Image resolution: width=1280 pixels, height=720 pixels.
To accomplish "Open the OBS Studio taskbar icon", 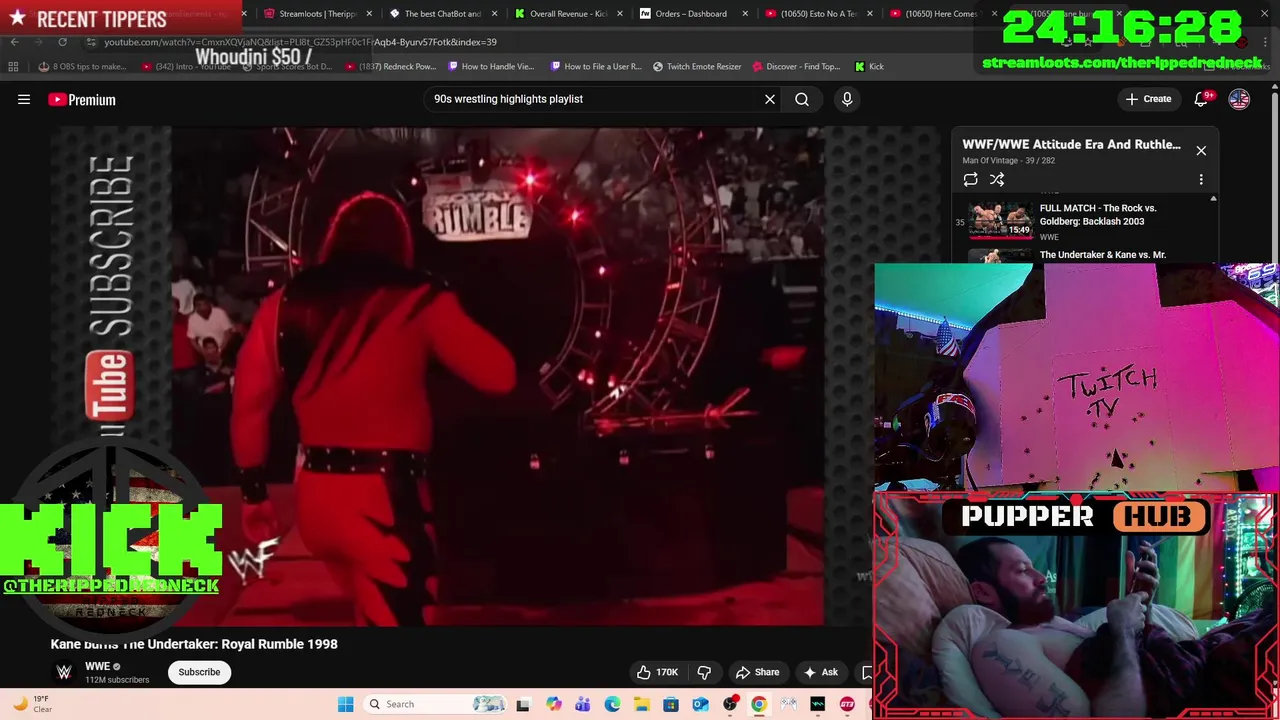I will click(x=730, y=704).
